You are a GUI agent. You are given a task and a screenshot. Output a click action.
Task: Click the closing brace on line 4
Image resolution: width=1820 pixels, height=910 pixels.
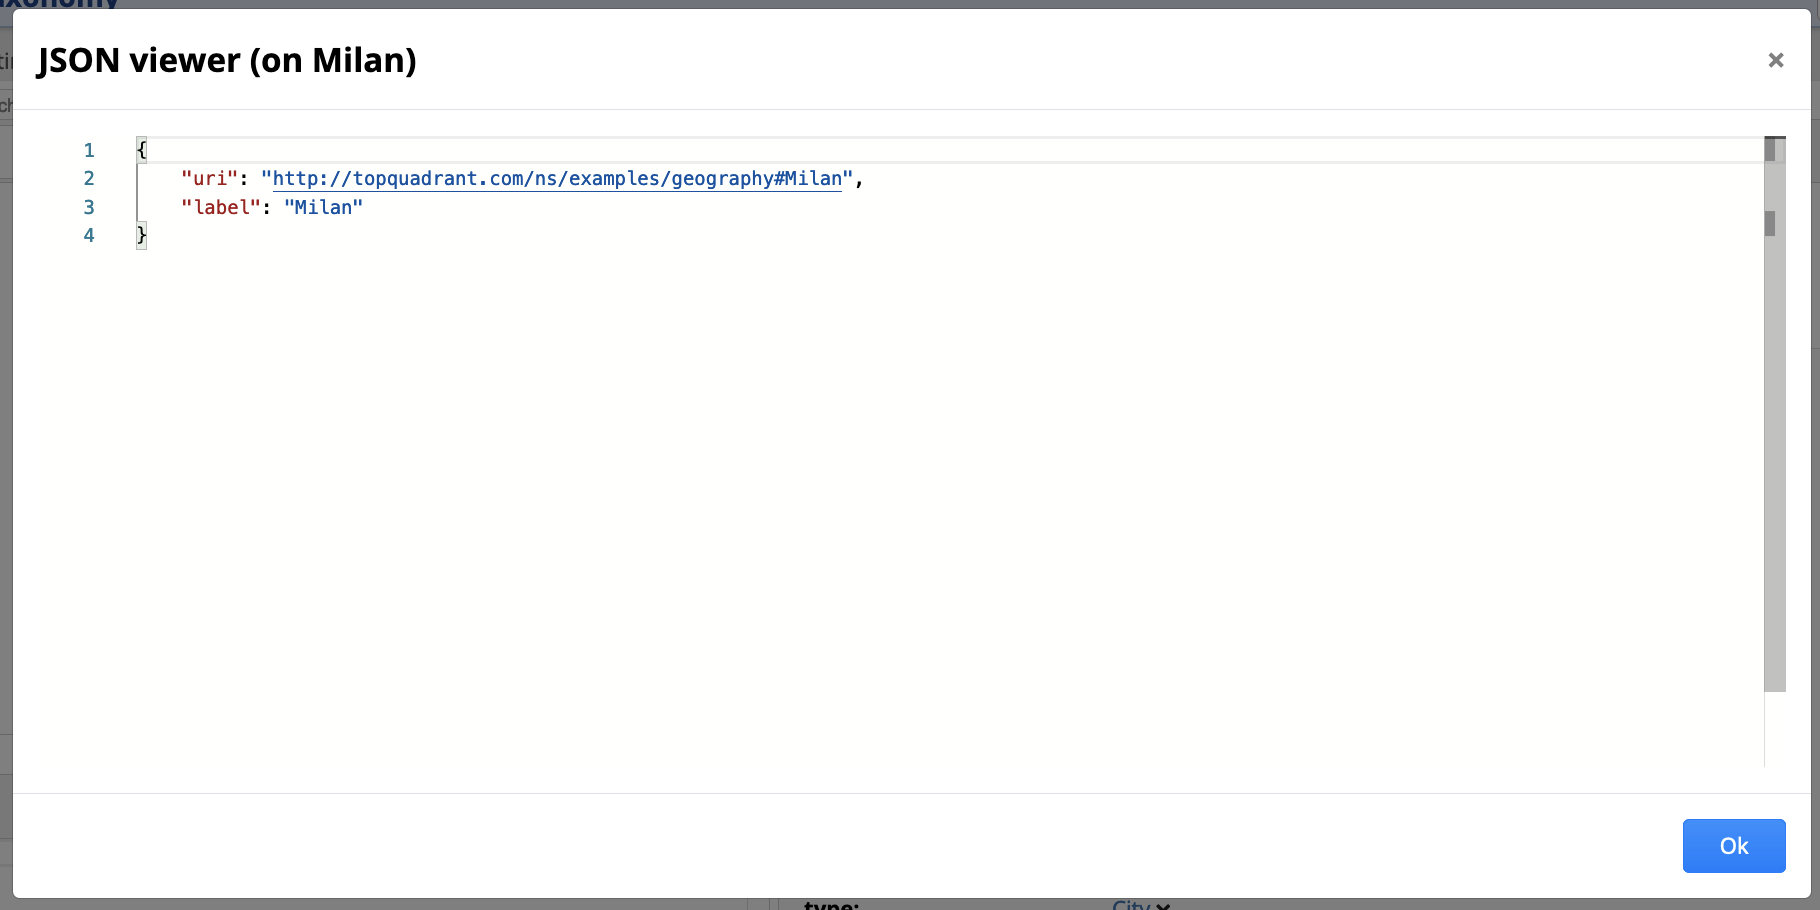pyautogui.click(x=140, y=235)
